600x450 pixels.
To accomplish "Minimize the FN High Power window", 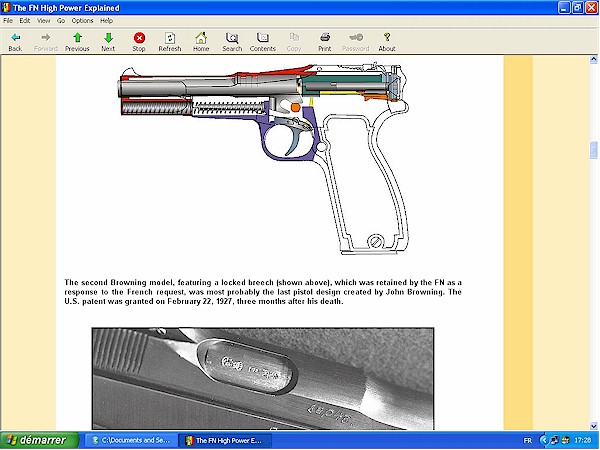I will 564,8.
